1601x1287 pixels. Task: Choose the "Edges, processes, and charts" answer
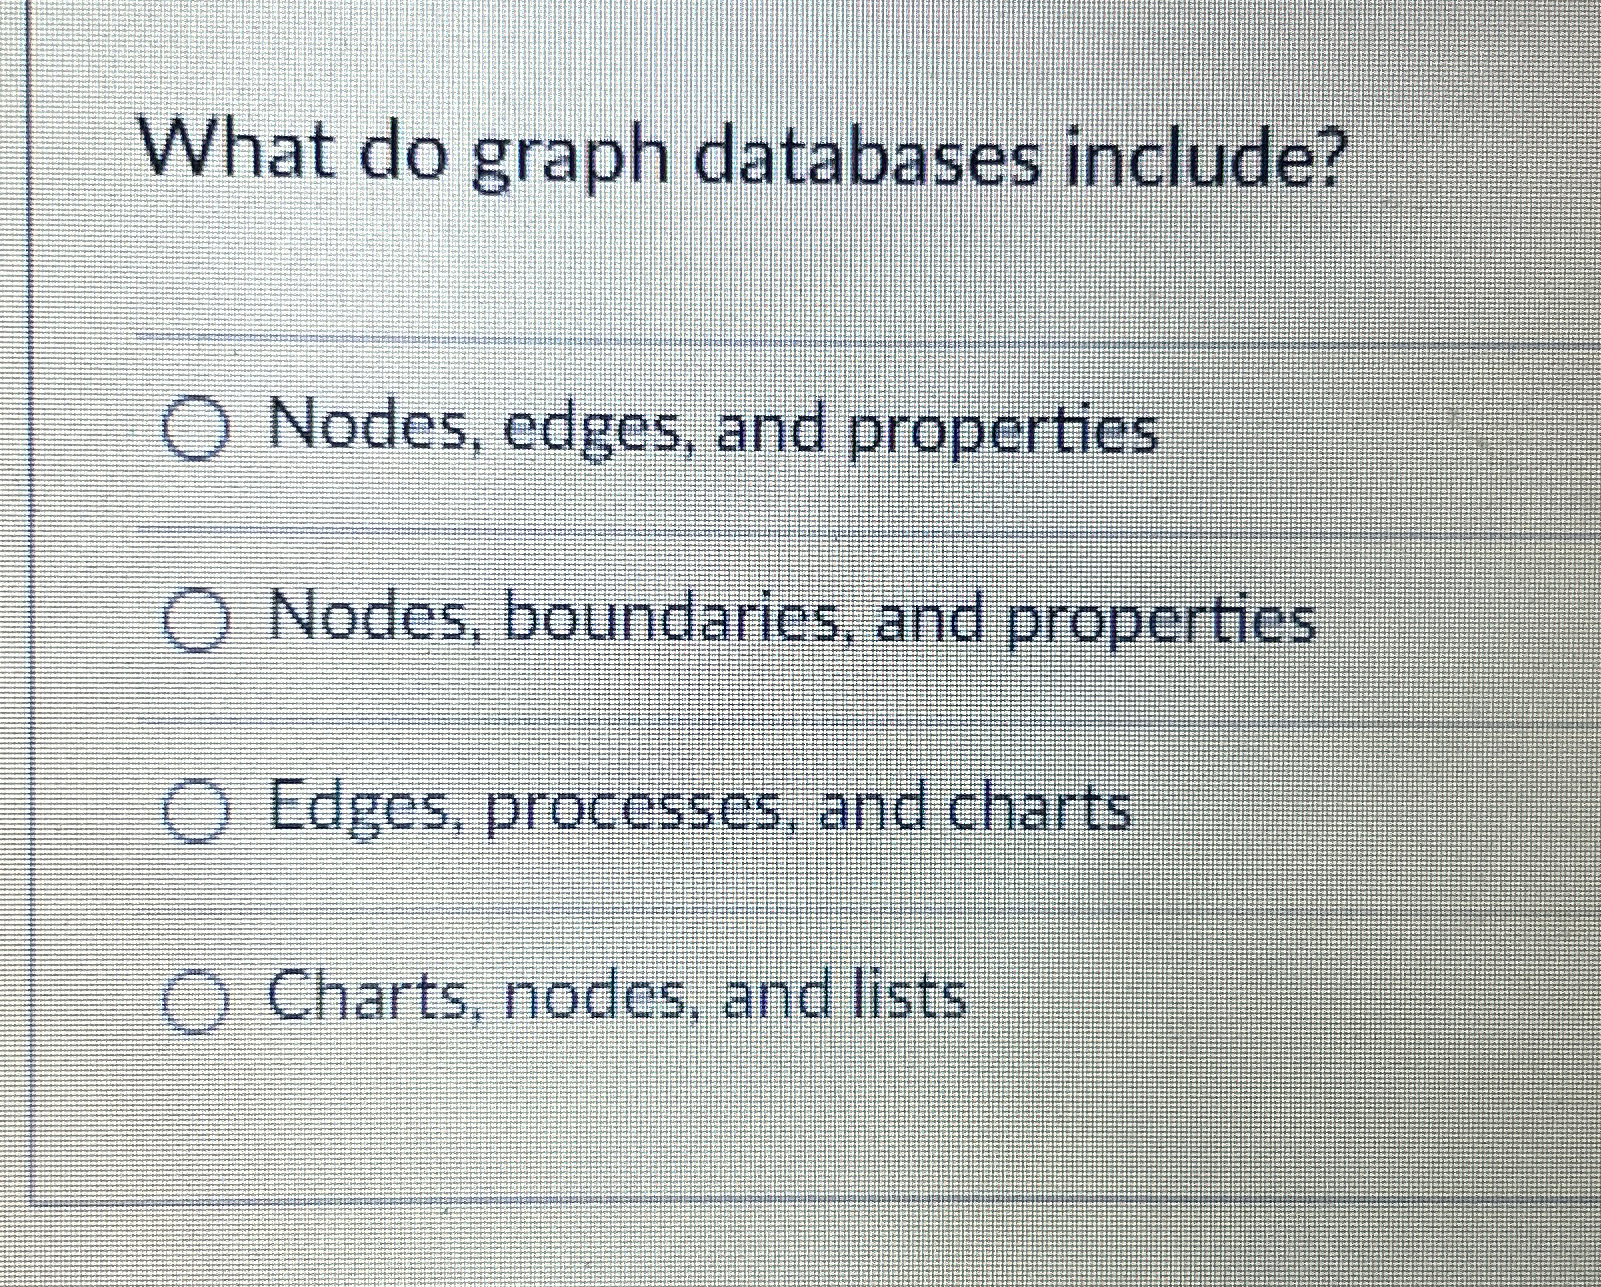click(196, 812)
